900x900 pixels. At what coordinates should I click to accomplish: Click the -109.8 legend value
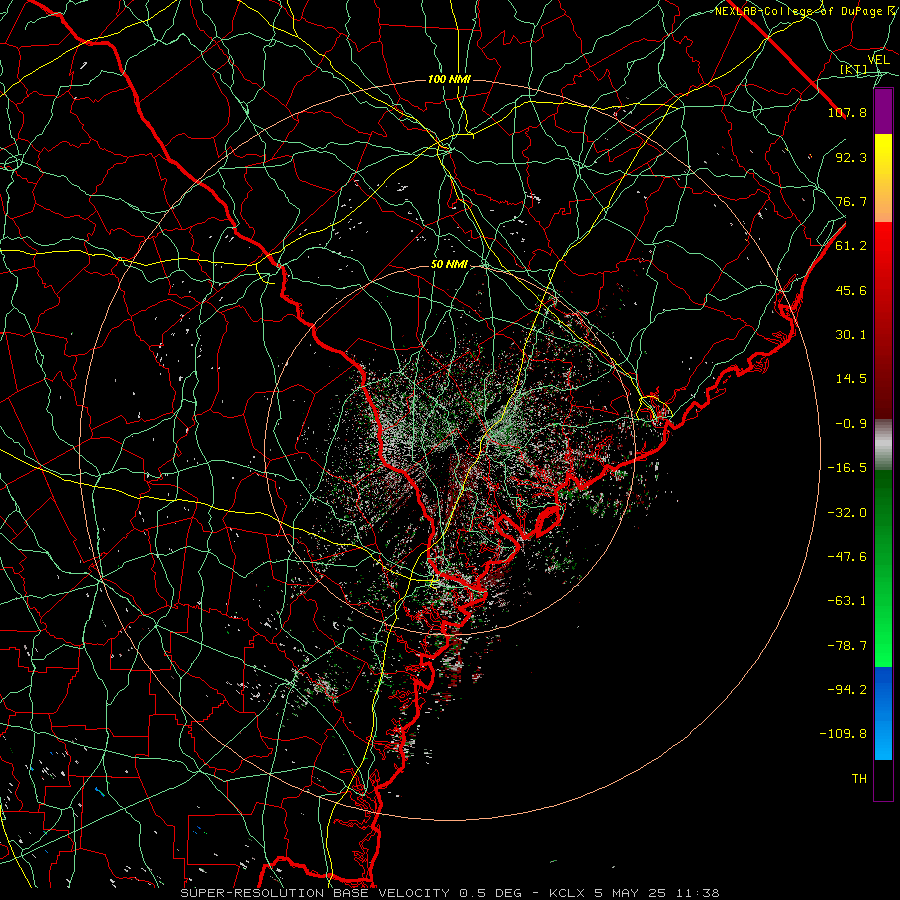843,734
